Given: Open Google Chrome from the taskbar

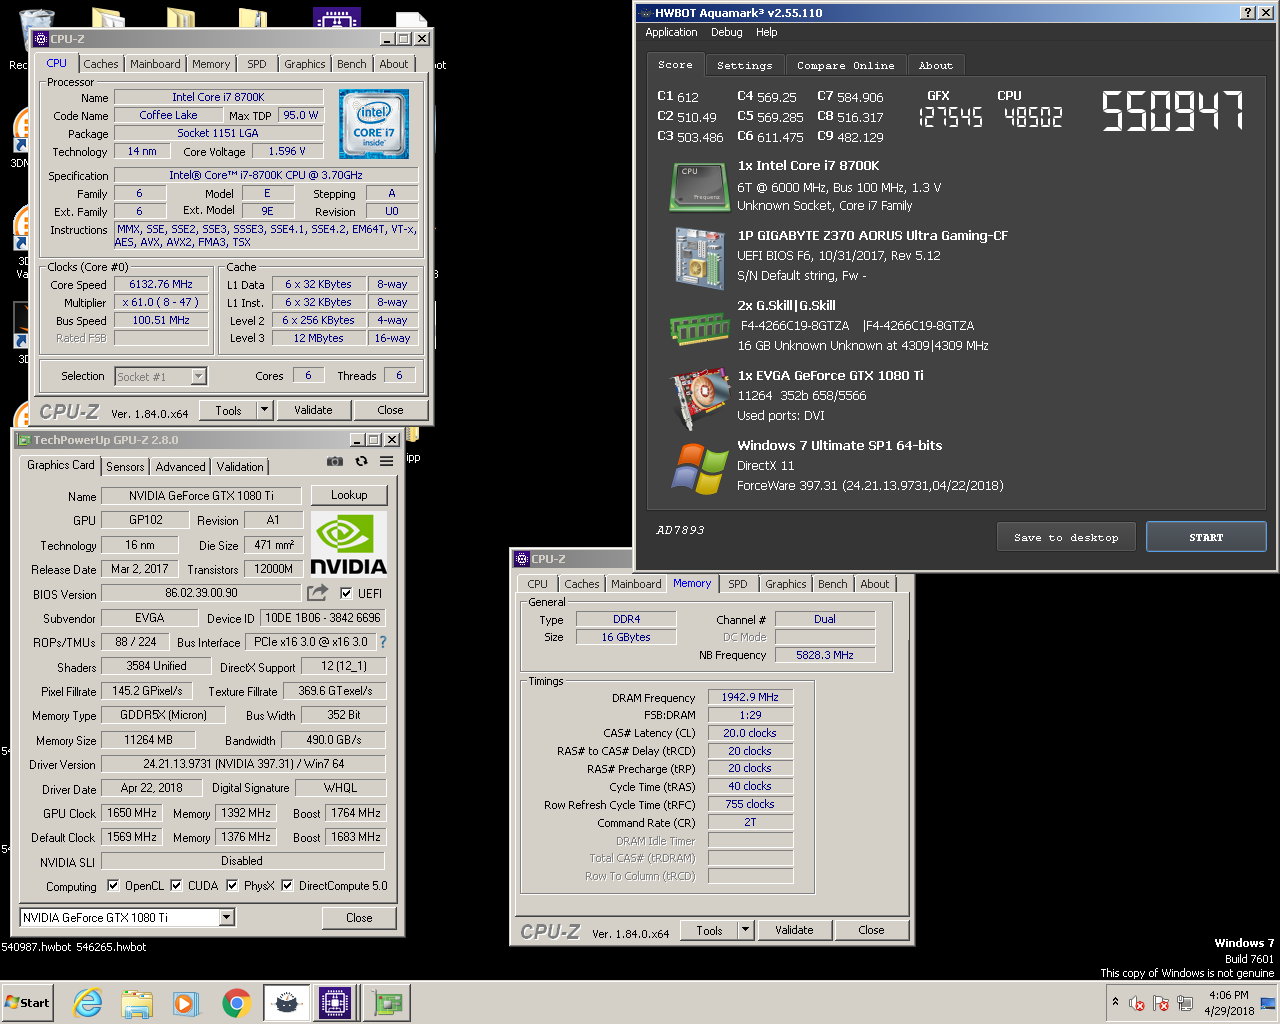Looking at the screenshot, I should [x=236, y=1003].
